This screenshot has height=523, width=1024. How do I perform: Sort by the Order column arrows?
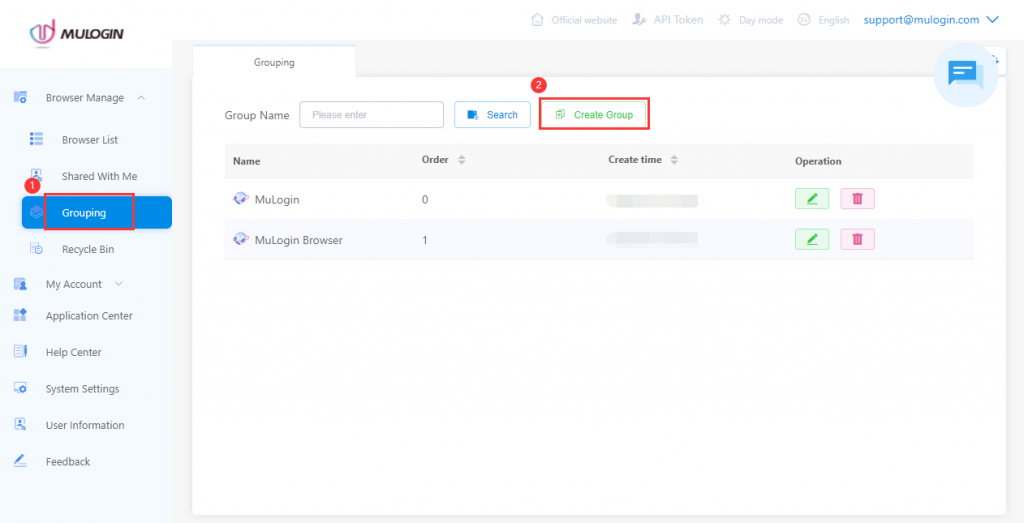coord(462,160)
